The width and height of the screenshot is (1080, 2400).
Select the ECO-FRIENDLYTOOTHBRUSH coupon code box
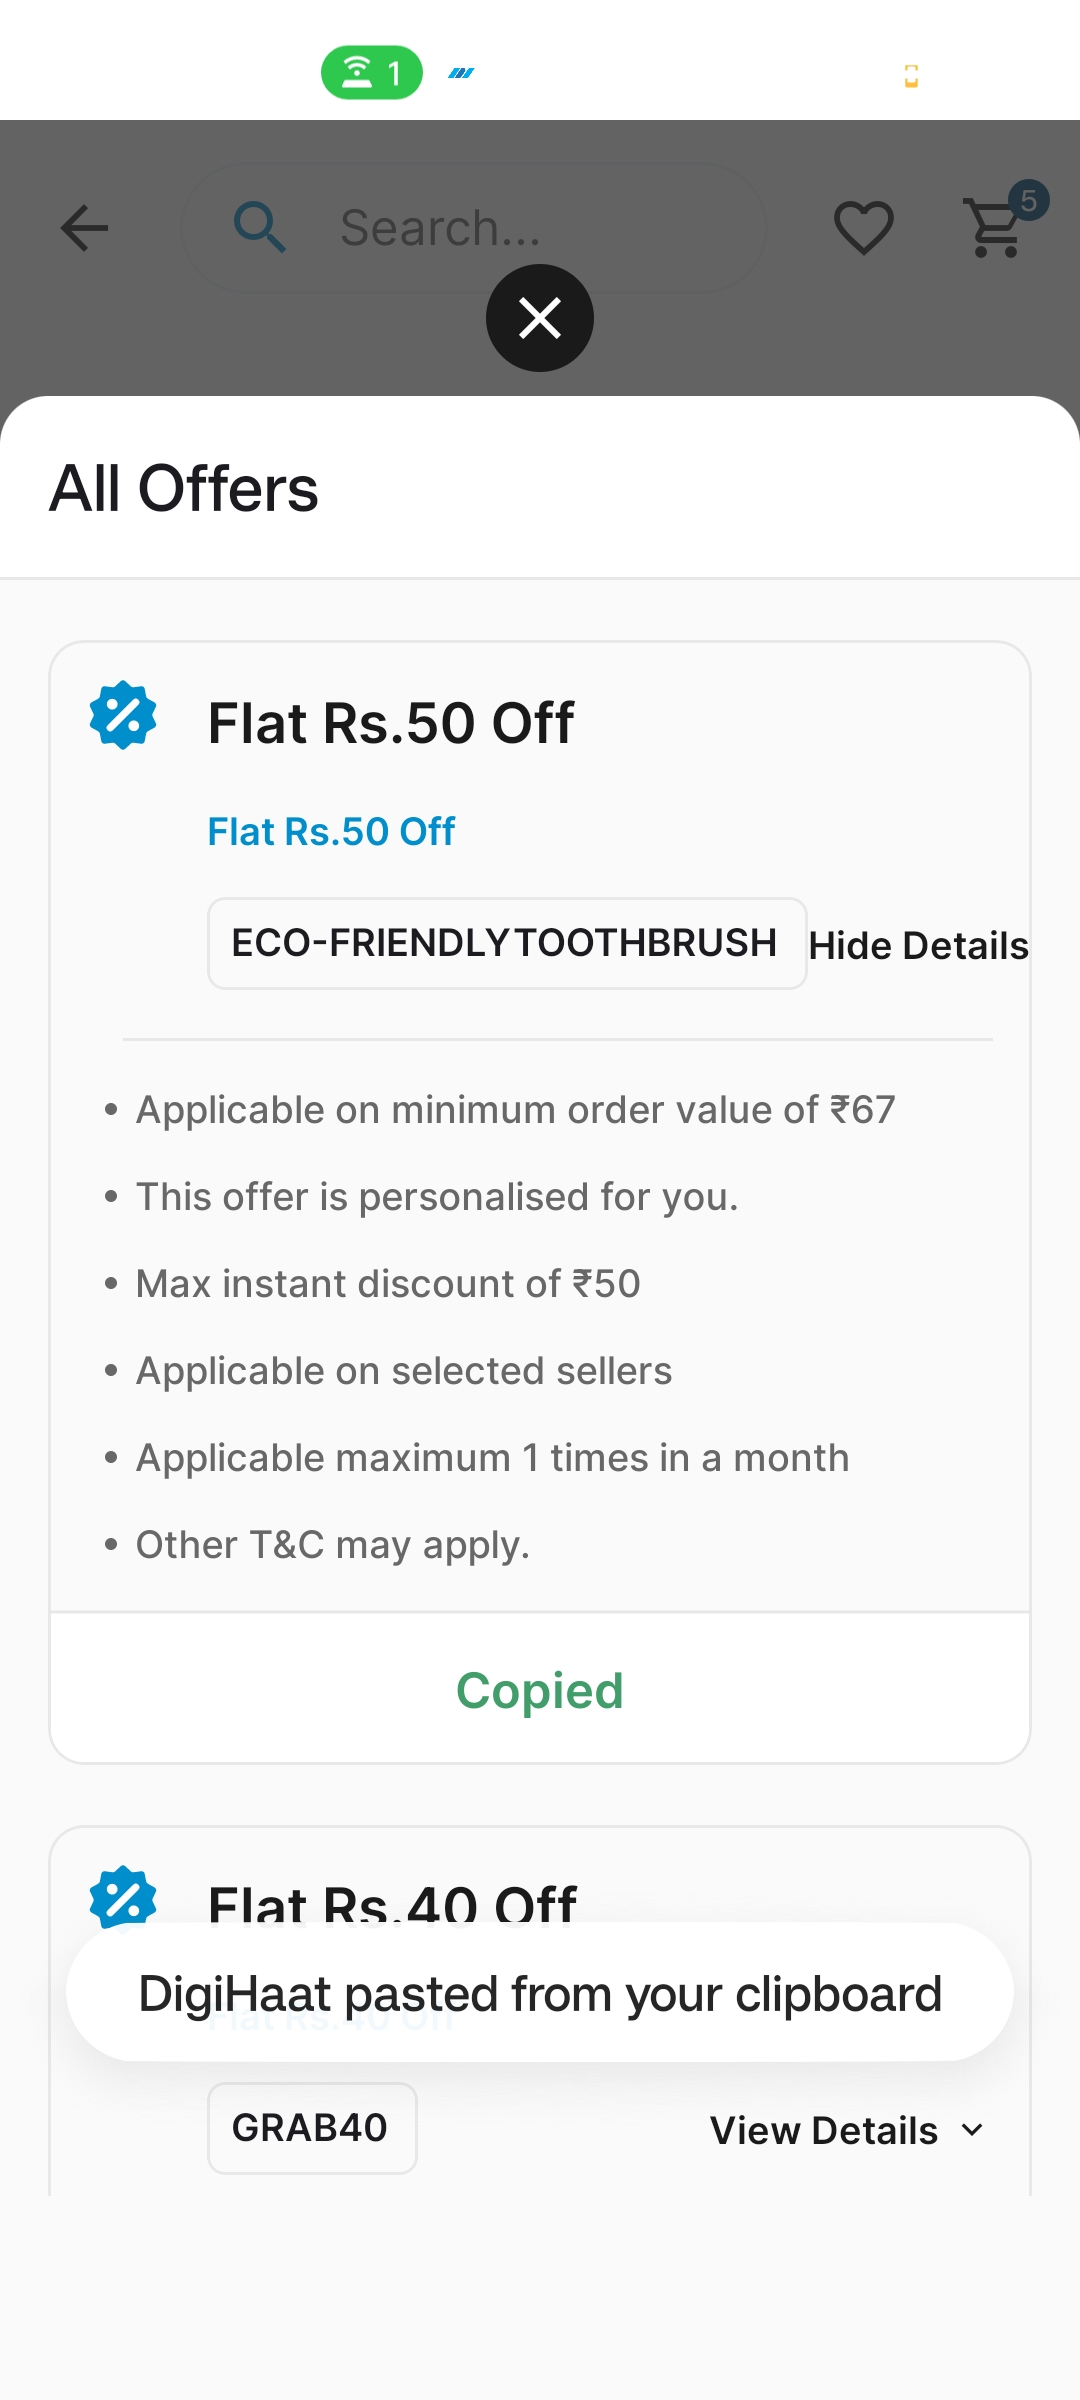click(506, 943)
